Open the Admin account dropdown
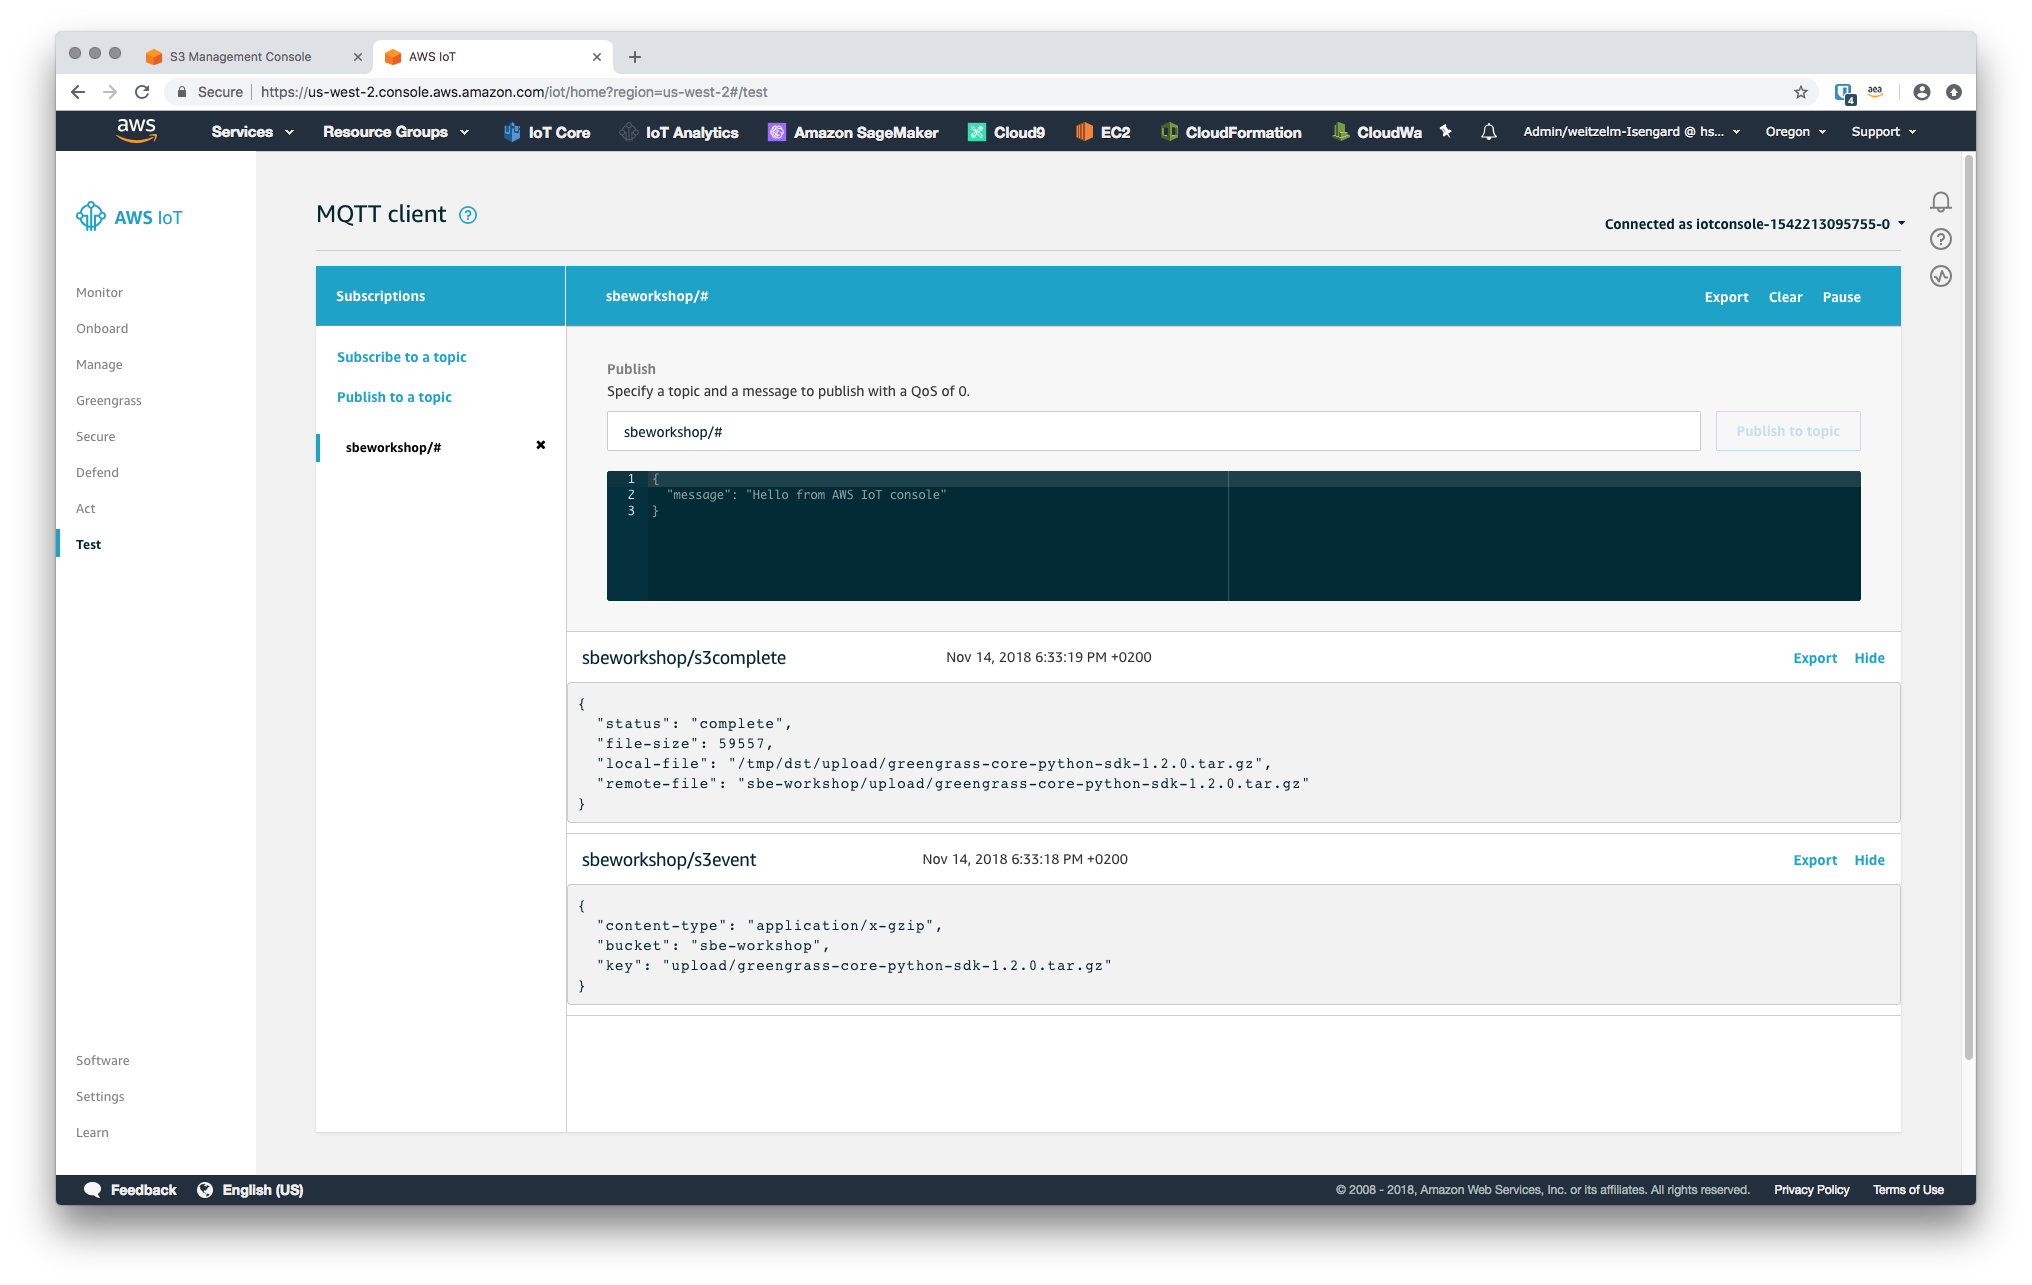2032x1285 pixels. coord(1631,132)
